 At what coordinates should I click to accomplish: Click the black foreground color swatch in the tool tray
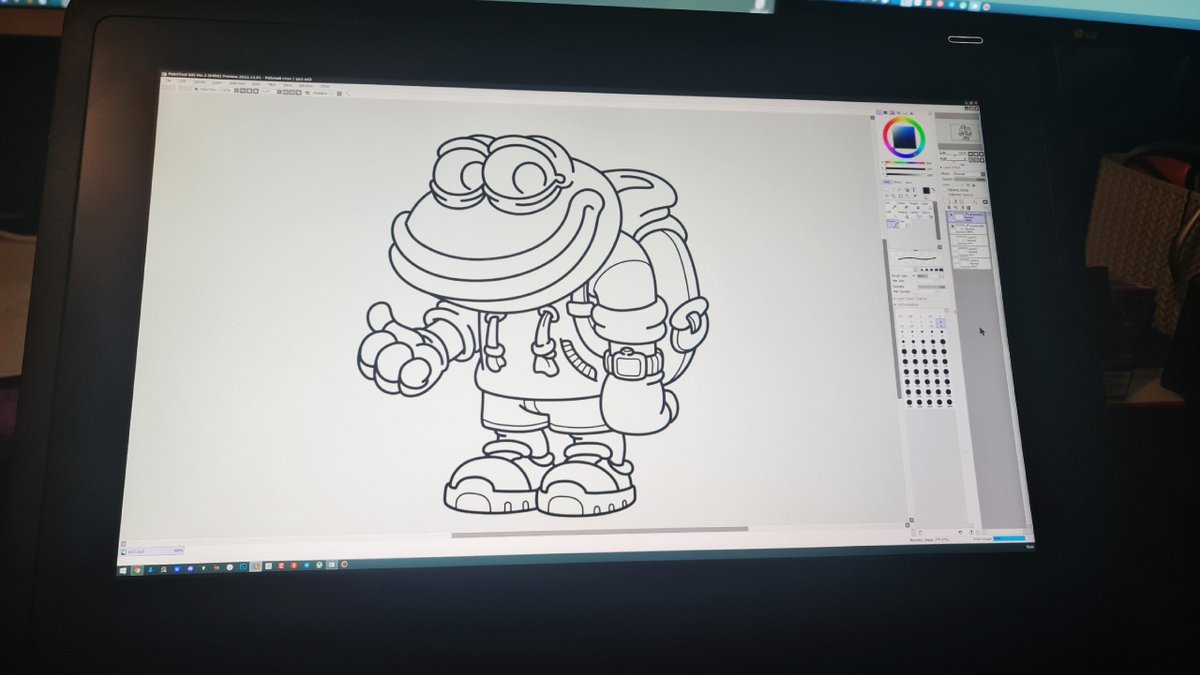(x=926, y=190)
